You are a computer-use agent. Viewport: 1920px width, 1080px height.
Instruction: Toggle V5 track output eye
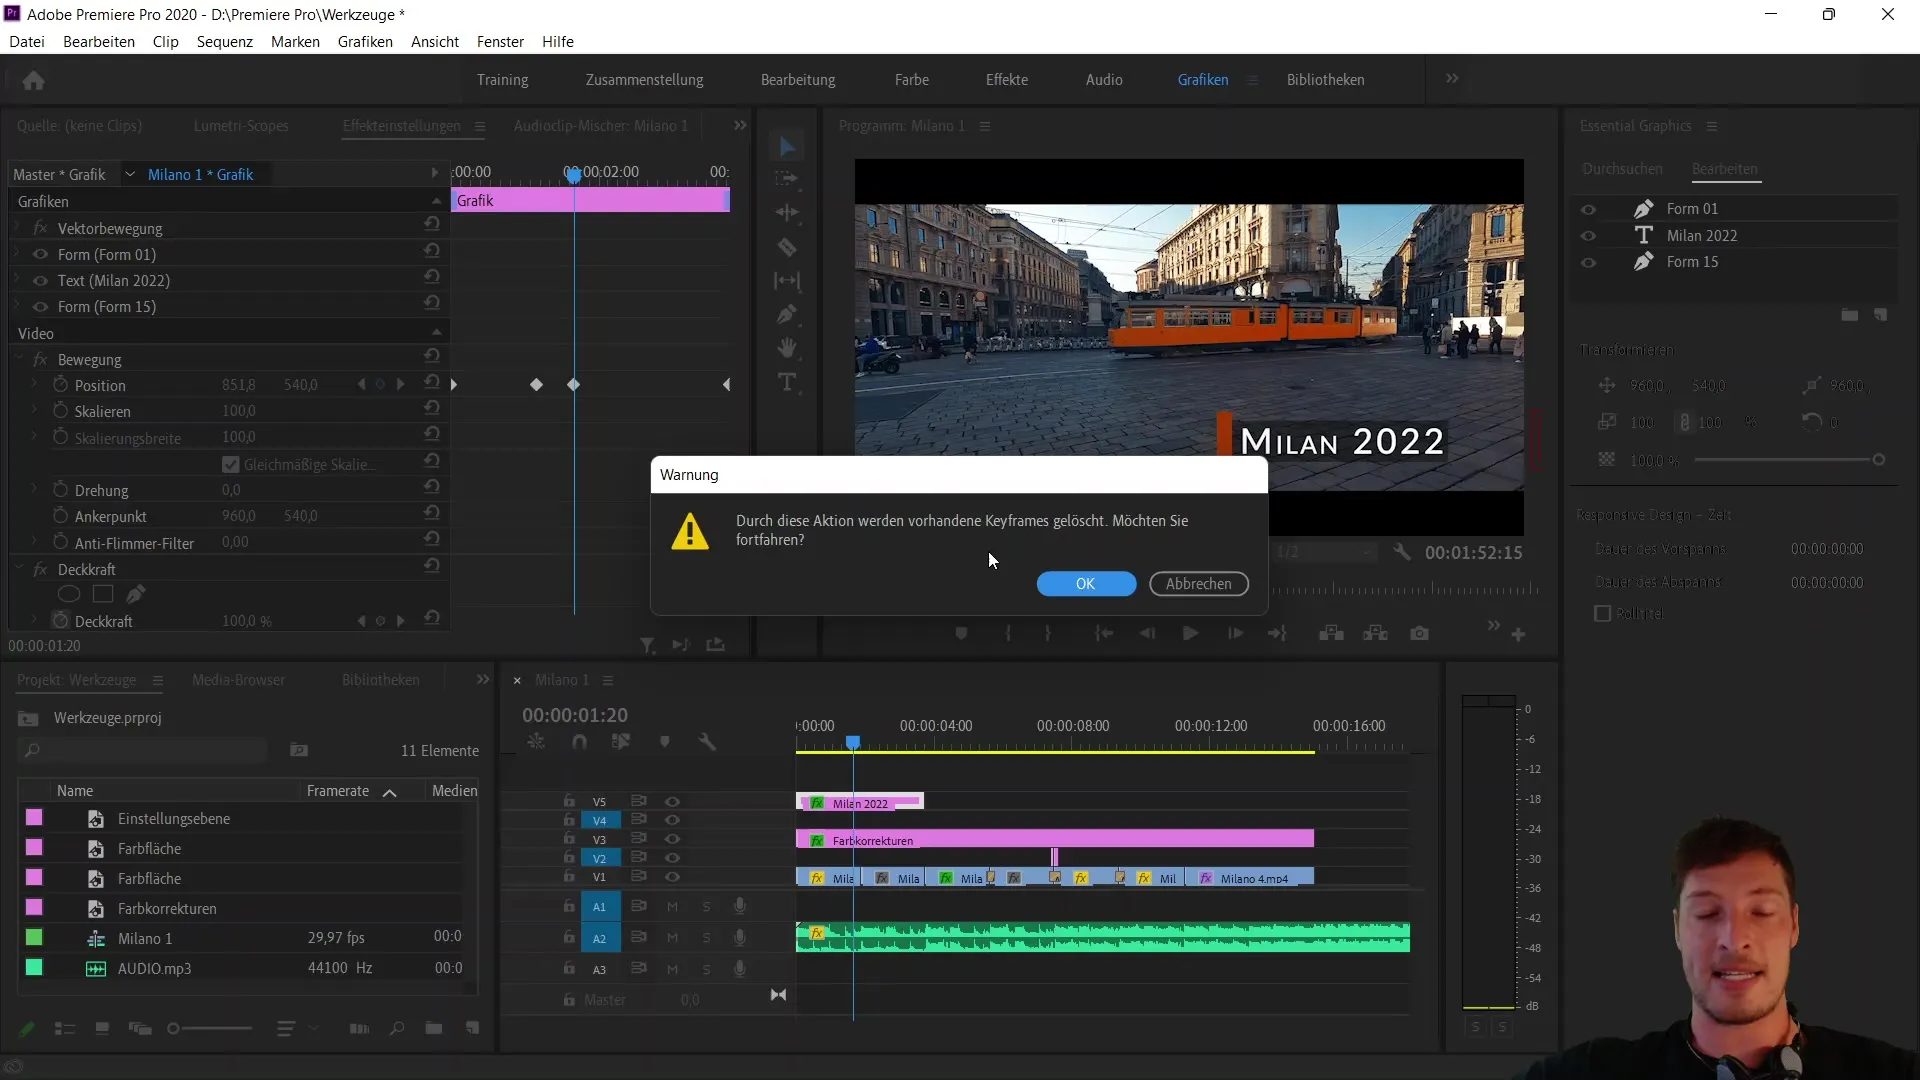[x=673, y=802]
